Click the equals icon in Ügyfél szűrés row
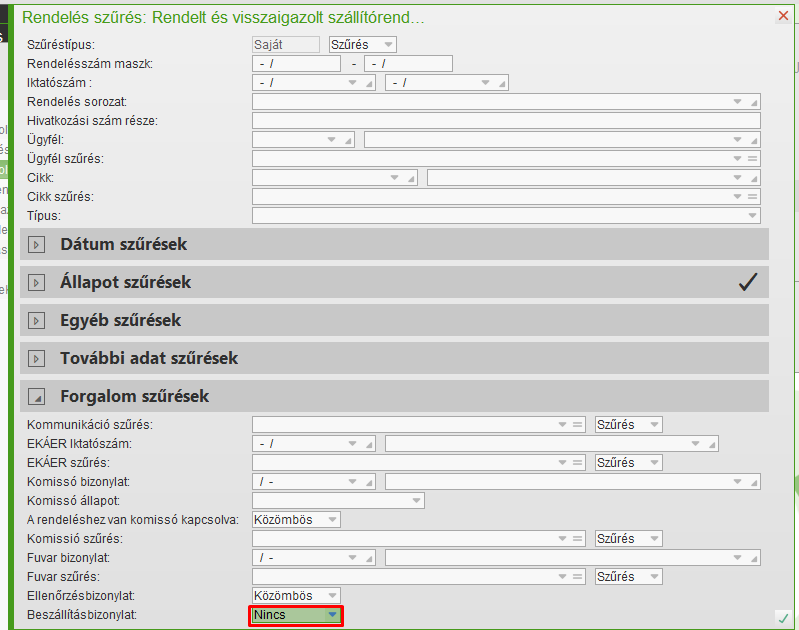Viewport: 799px width, 630px height. [x=753, y=159]
